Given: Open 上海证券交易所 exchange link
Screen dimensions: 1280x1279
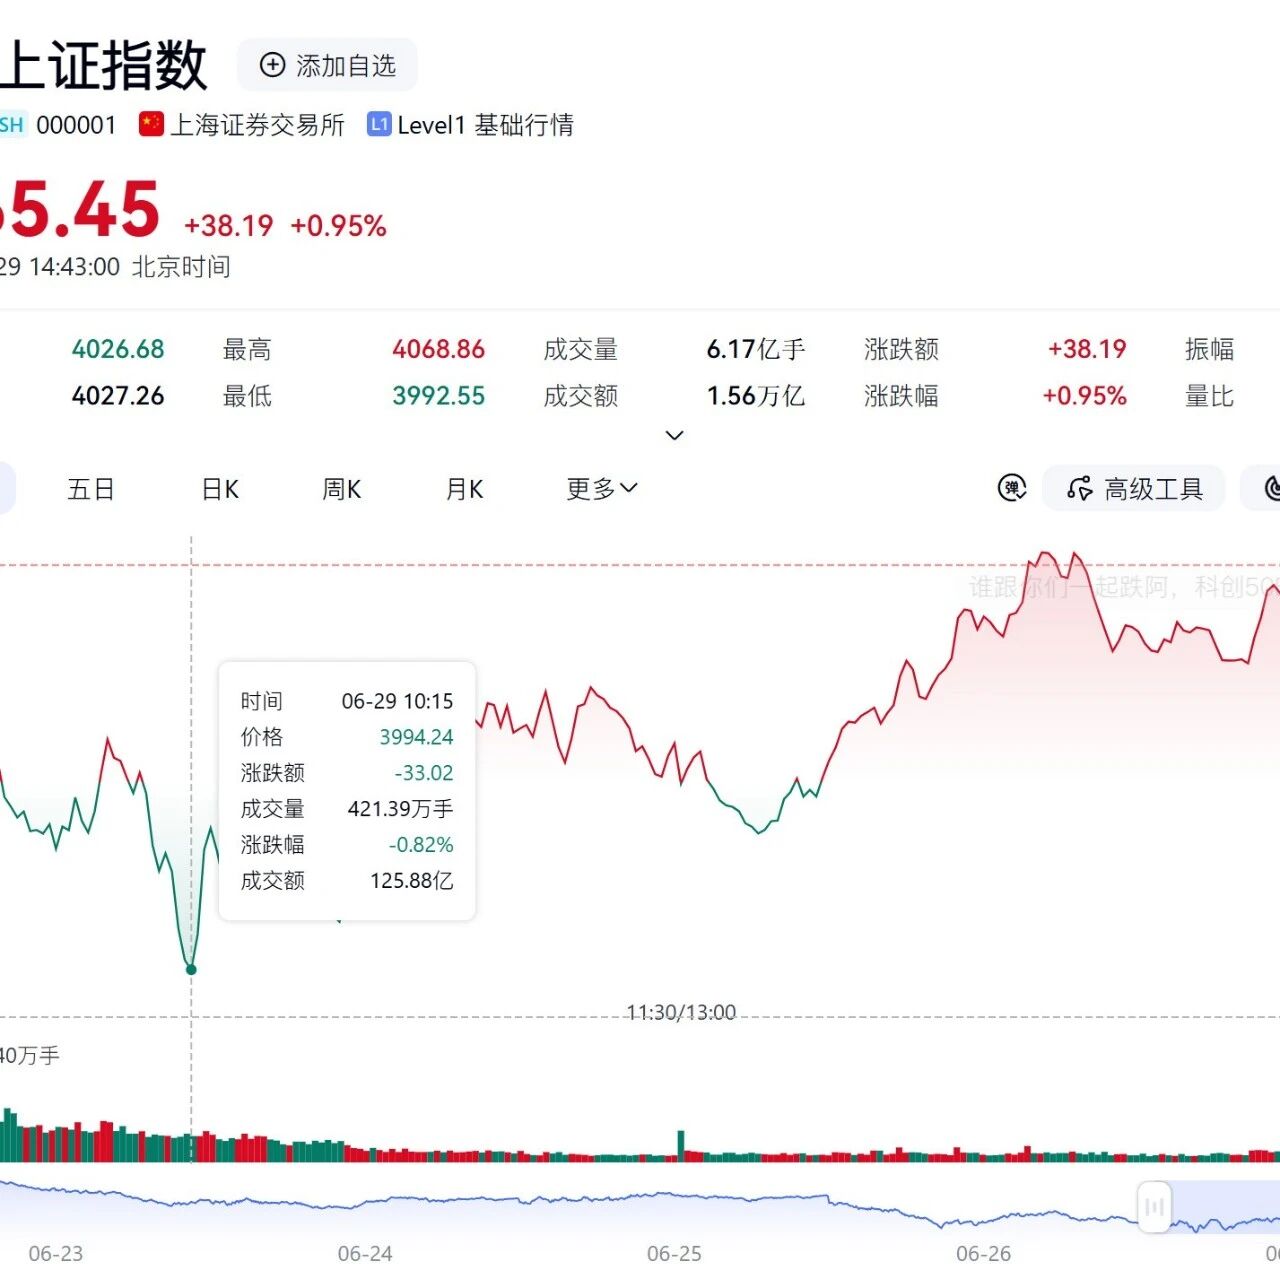Looking at the screenshot, I should [257, 125].
